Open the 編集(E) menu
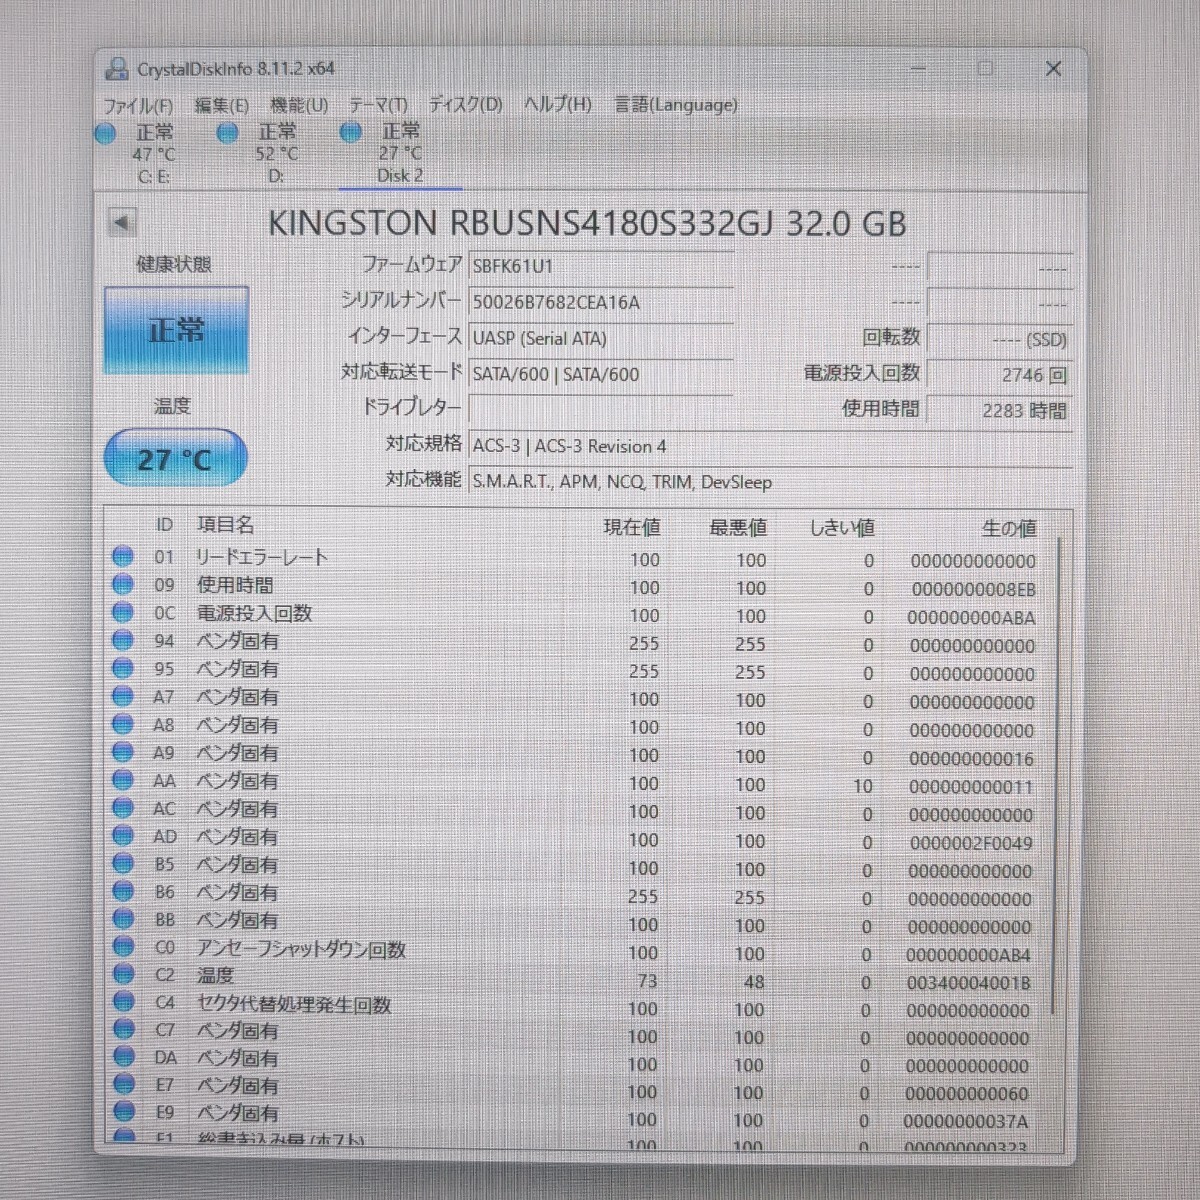This screenshot has width=1200, height=1200. (221, 105)
